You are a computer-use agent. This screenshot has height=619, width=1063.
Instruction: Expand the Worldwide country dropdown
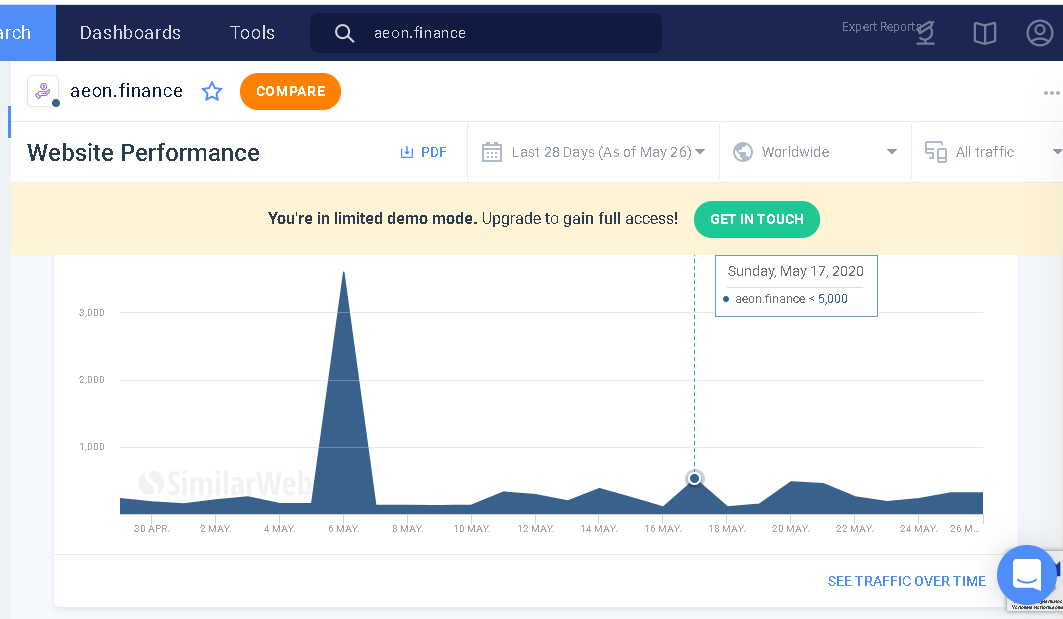pyautogui.click(x=892, y=152)
